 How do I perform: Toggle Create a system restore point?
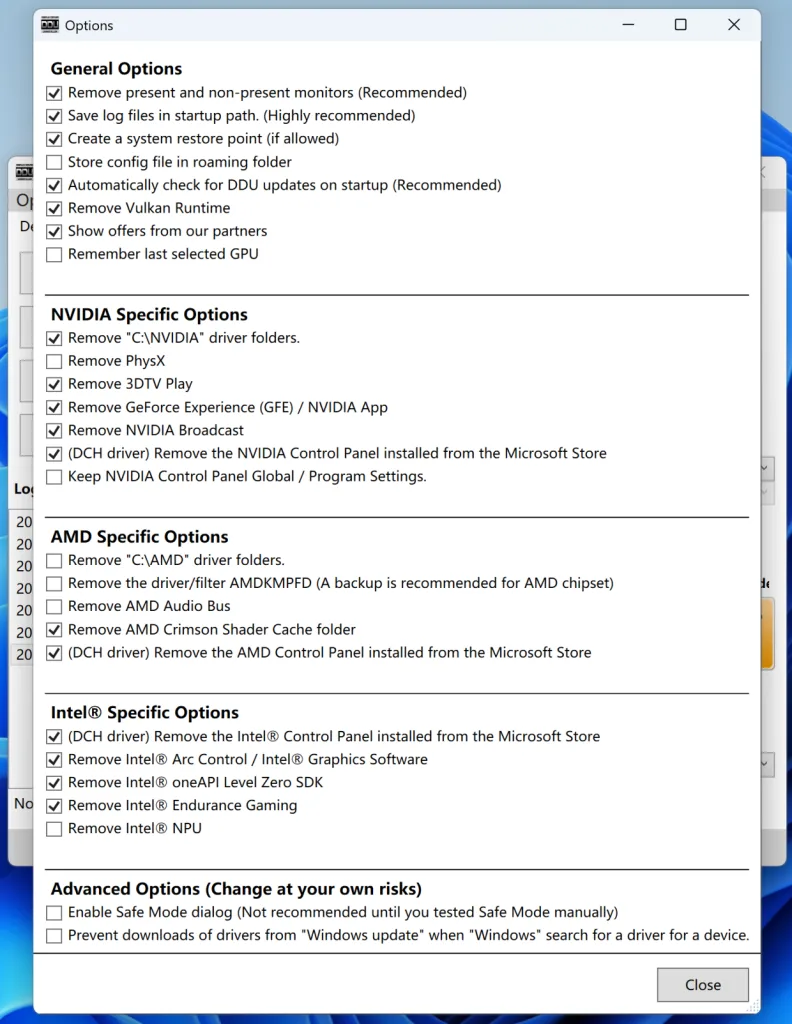click(x=54, y=139)
